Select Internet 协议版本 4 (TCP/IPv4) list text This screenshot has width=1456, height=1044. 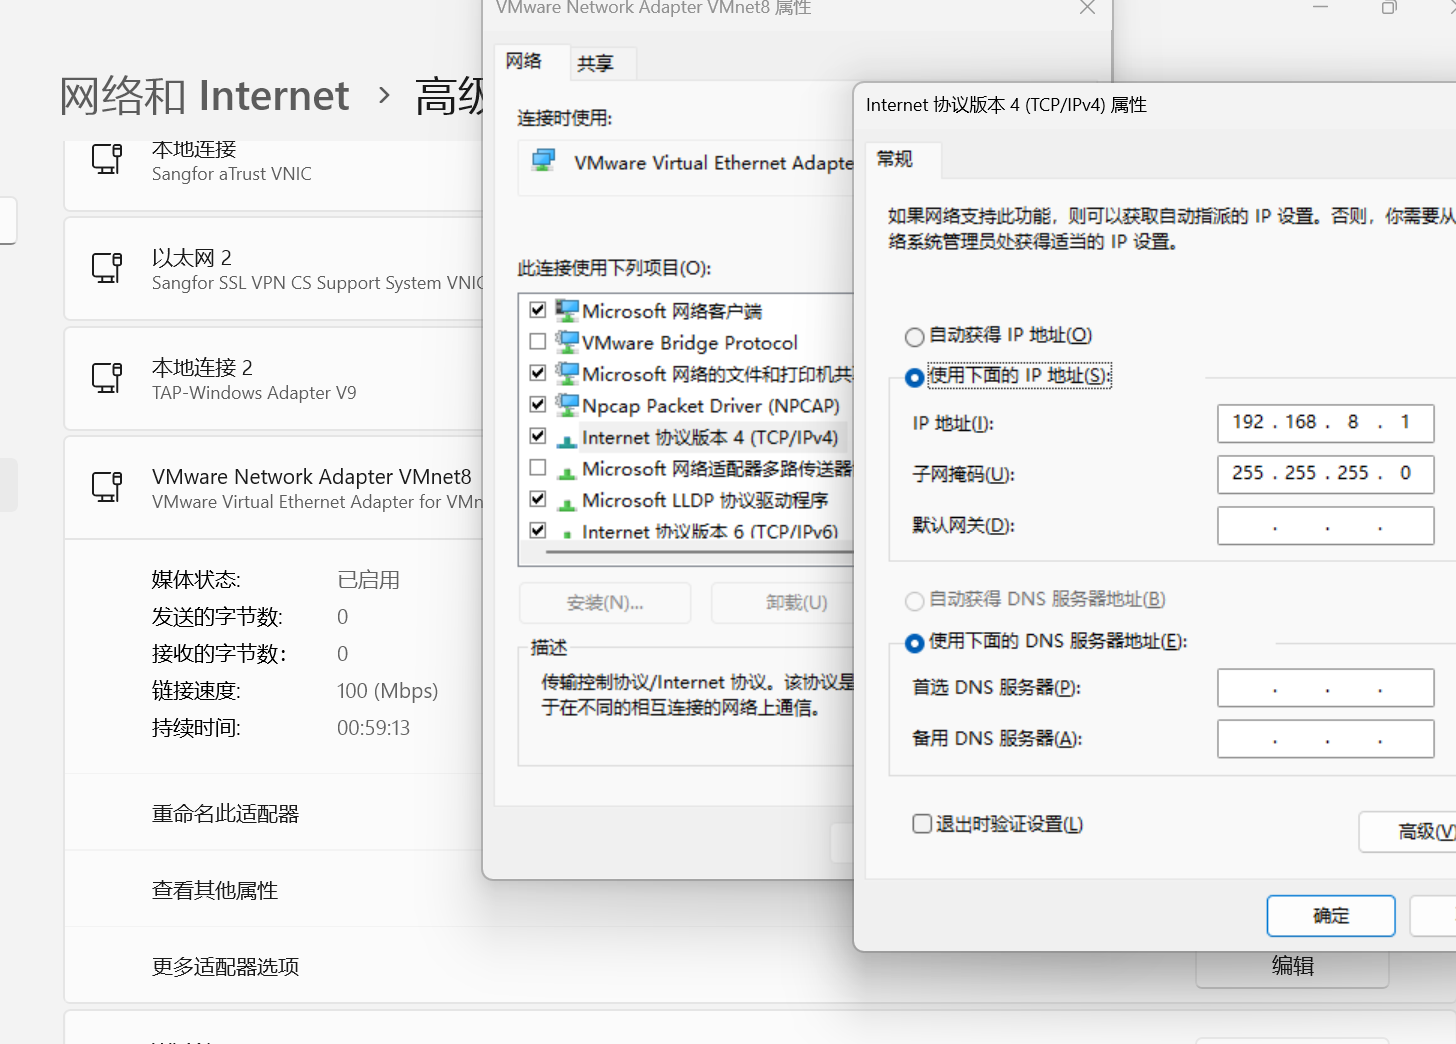coord(710,437)
